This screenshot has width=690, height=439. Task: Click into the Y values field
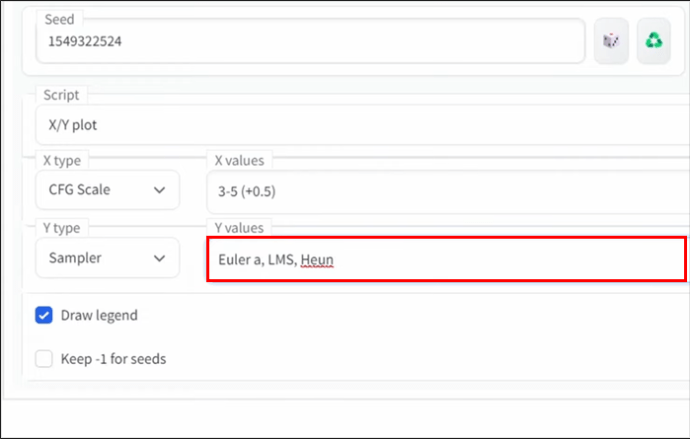tap(445, 259)
